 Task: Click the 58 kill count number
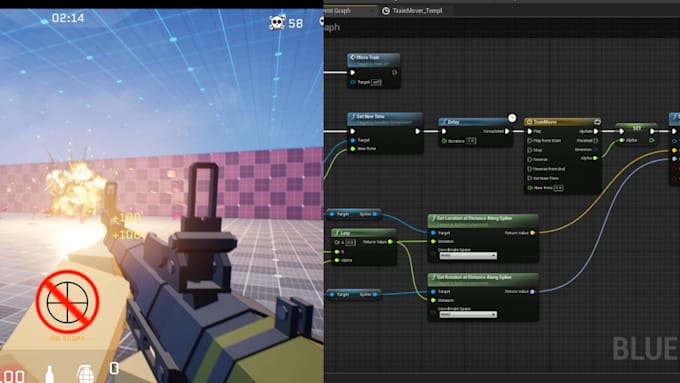click(x=295, y=23)
